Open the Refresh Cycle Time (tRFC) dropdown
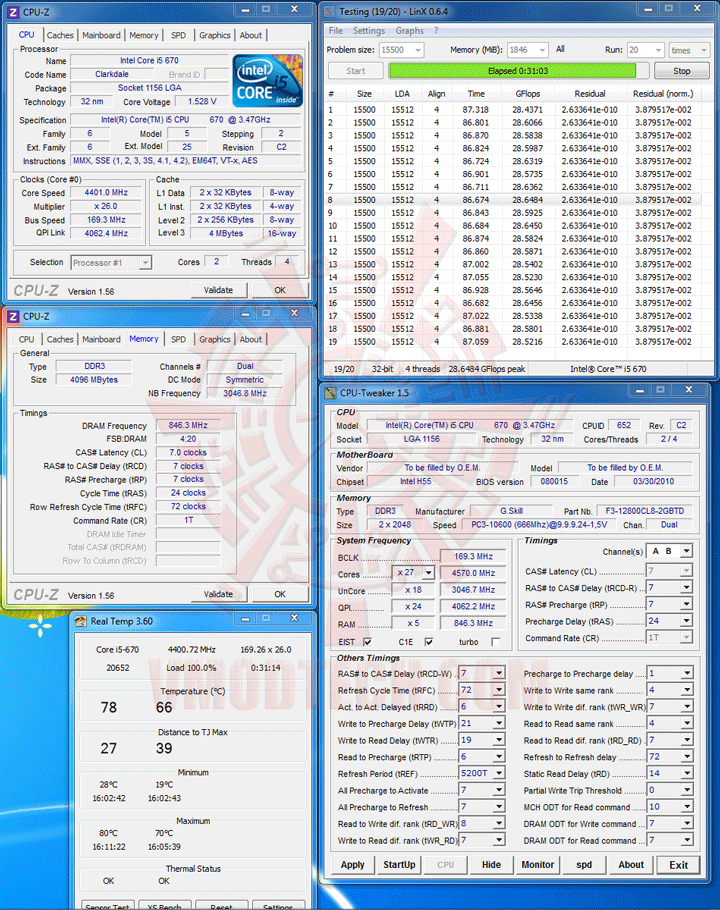The image size is (720, 910). point(499,690)
